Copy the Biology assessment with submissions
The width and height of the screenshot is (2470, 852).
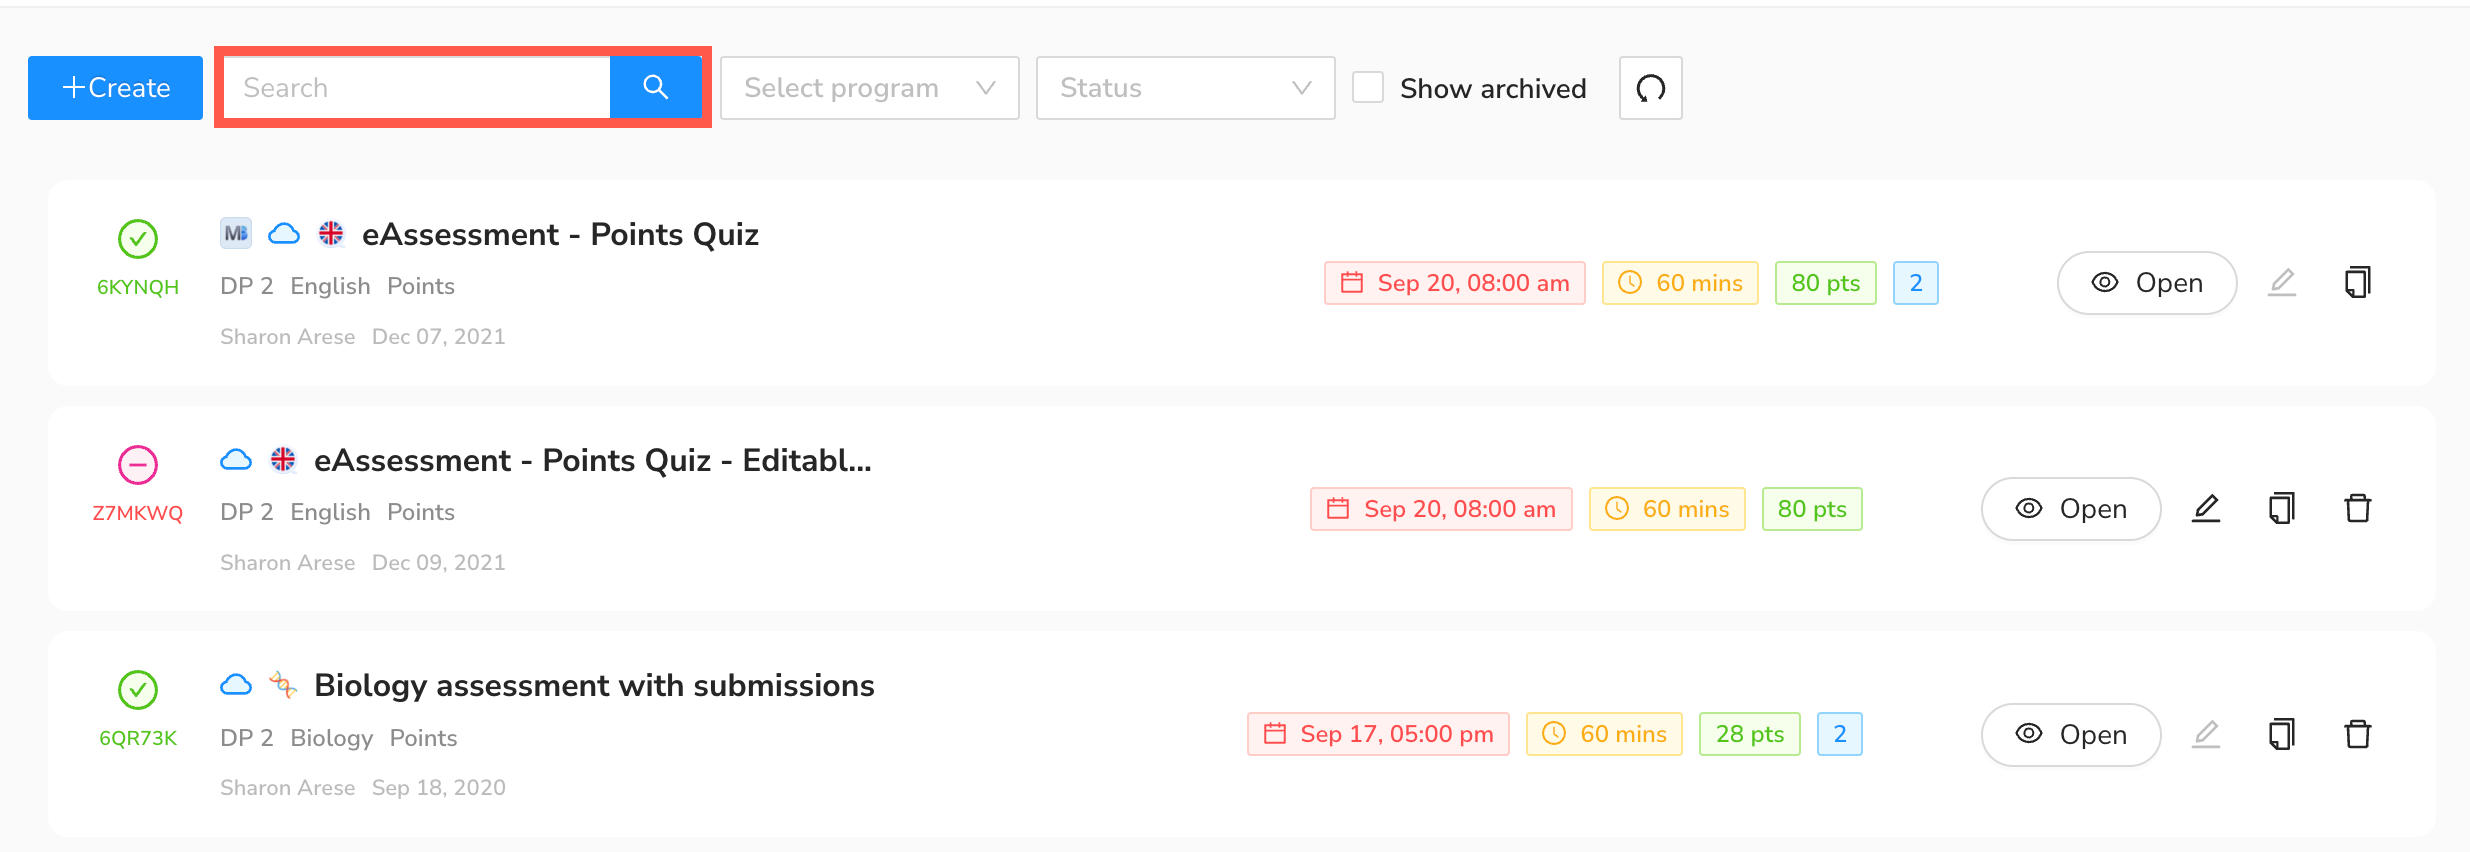point(2281,735)
